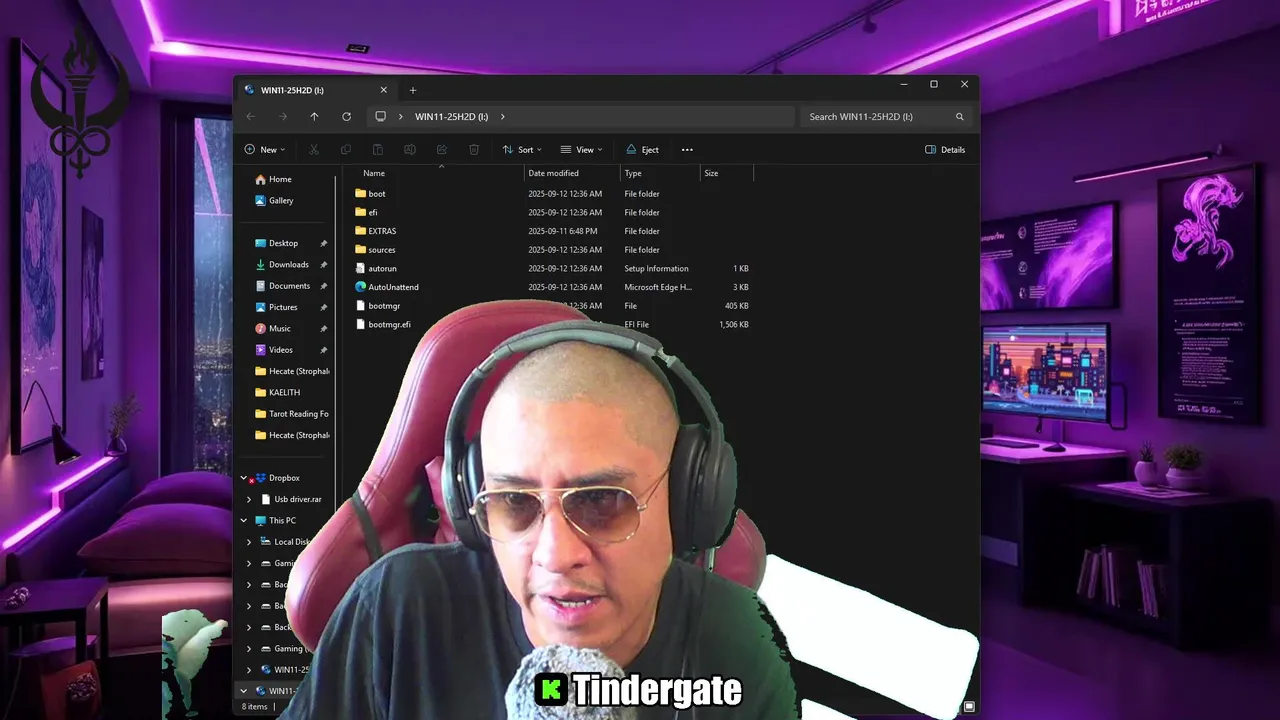The height and width of the screenshot is (720, 1280).
Task: Open the View dropdown menu
Action: tap(581, 150)
